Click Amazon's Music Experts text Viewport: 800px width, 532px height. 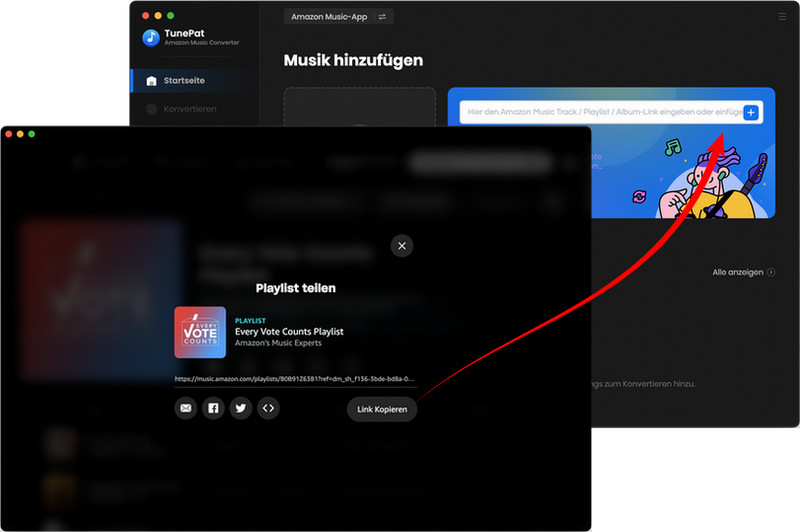click(278, 343)
